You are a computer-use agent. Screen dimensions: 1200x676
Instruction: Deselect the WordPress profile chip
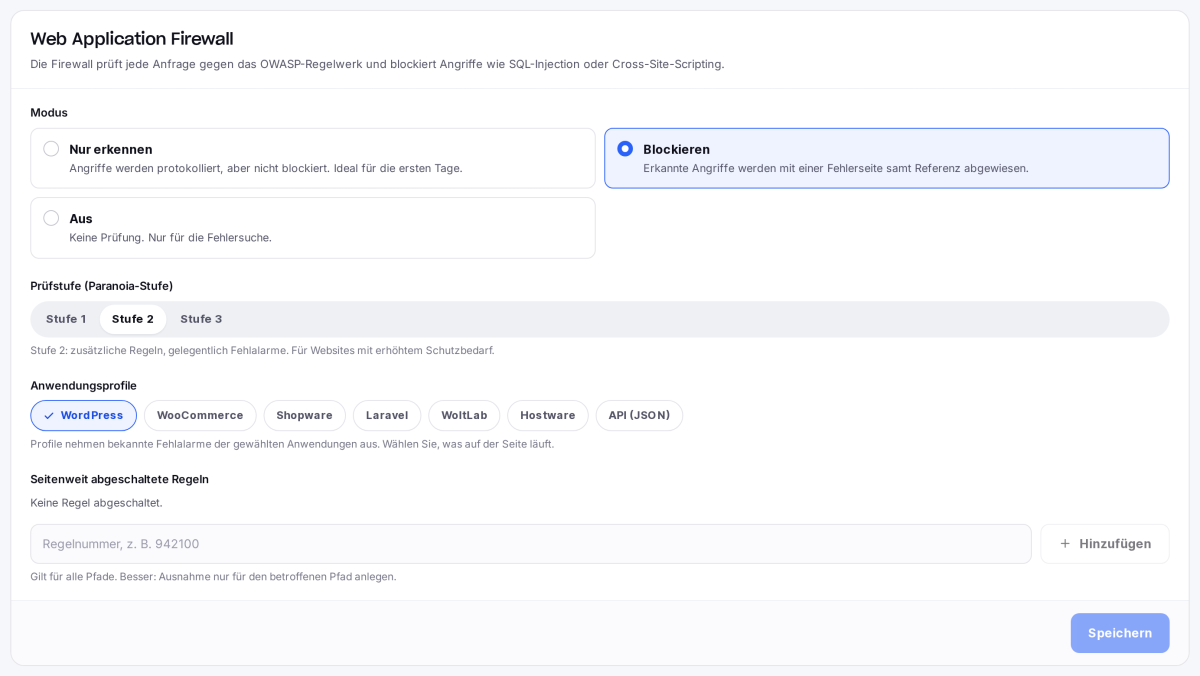83,415
